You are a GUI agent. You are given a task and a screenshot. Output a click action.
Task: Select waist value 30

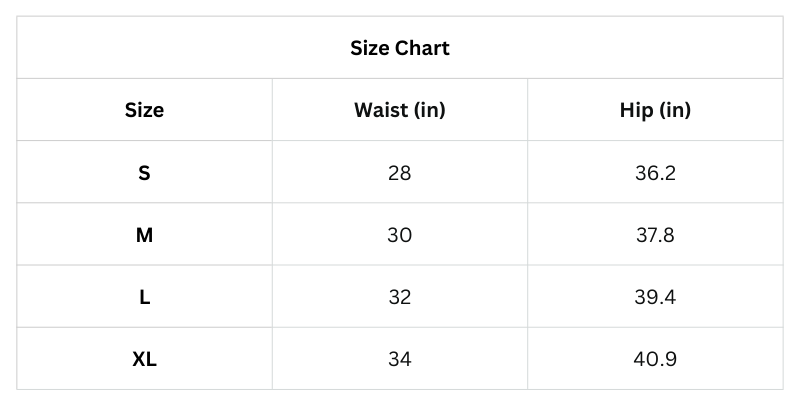(399, 235)
